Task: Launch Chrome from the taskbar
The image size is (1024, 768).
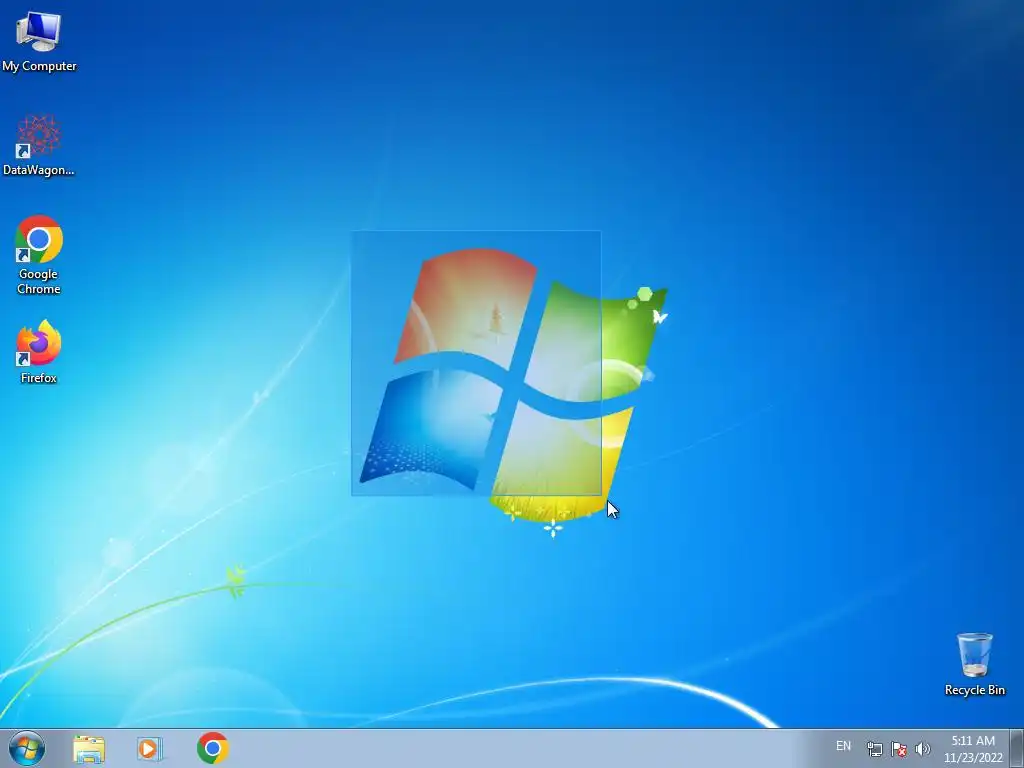Action: [x=213, y=748]
